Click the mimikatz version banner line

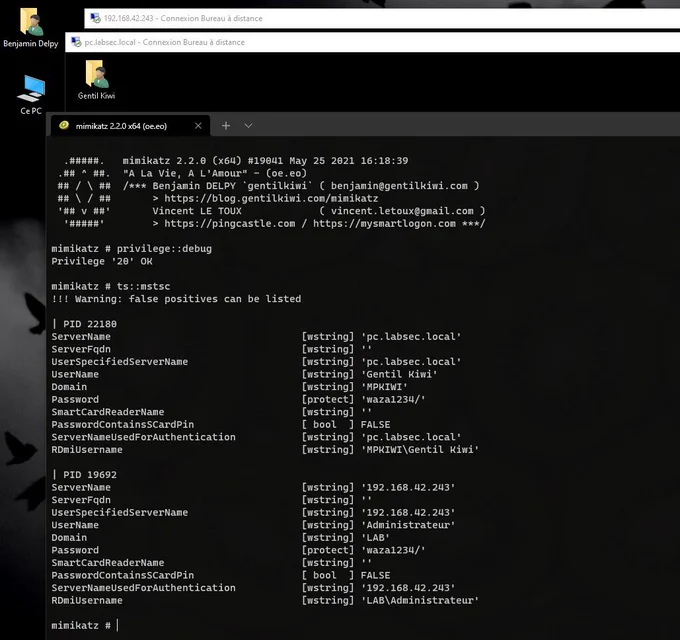pyautogui.click(x=265, y=160)
